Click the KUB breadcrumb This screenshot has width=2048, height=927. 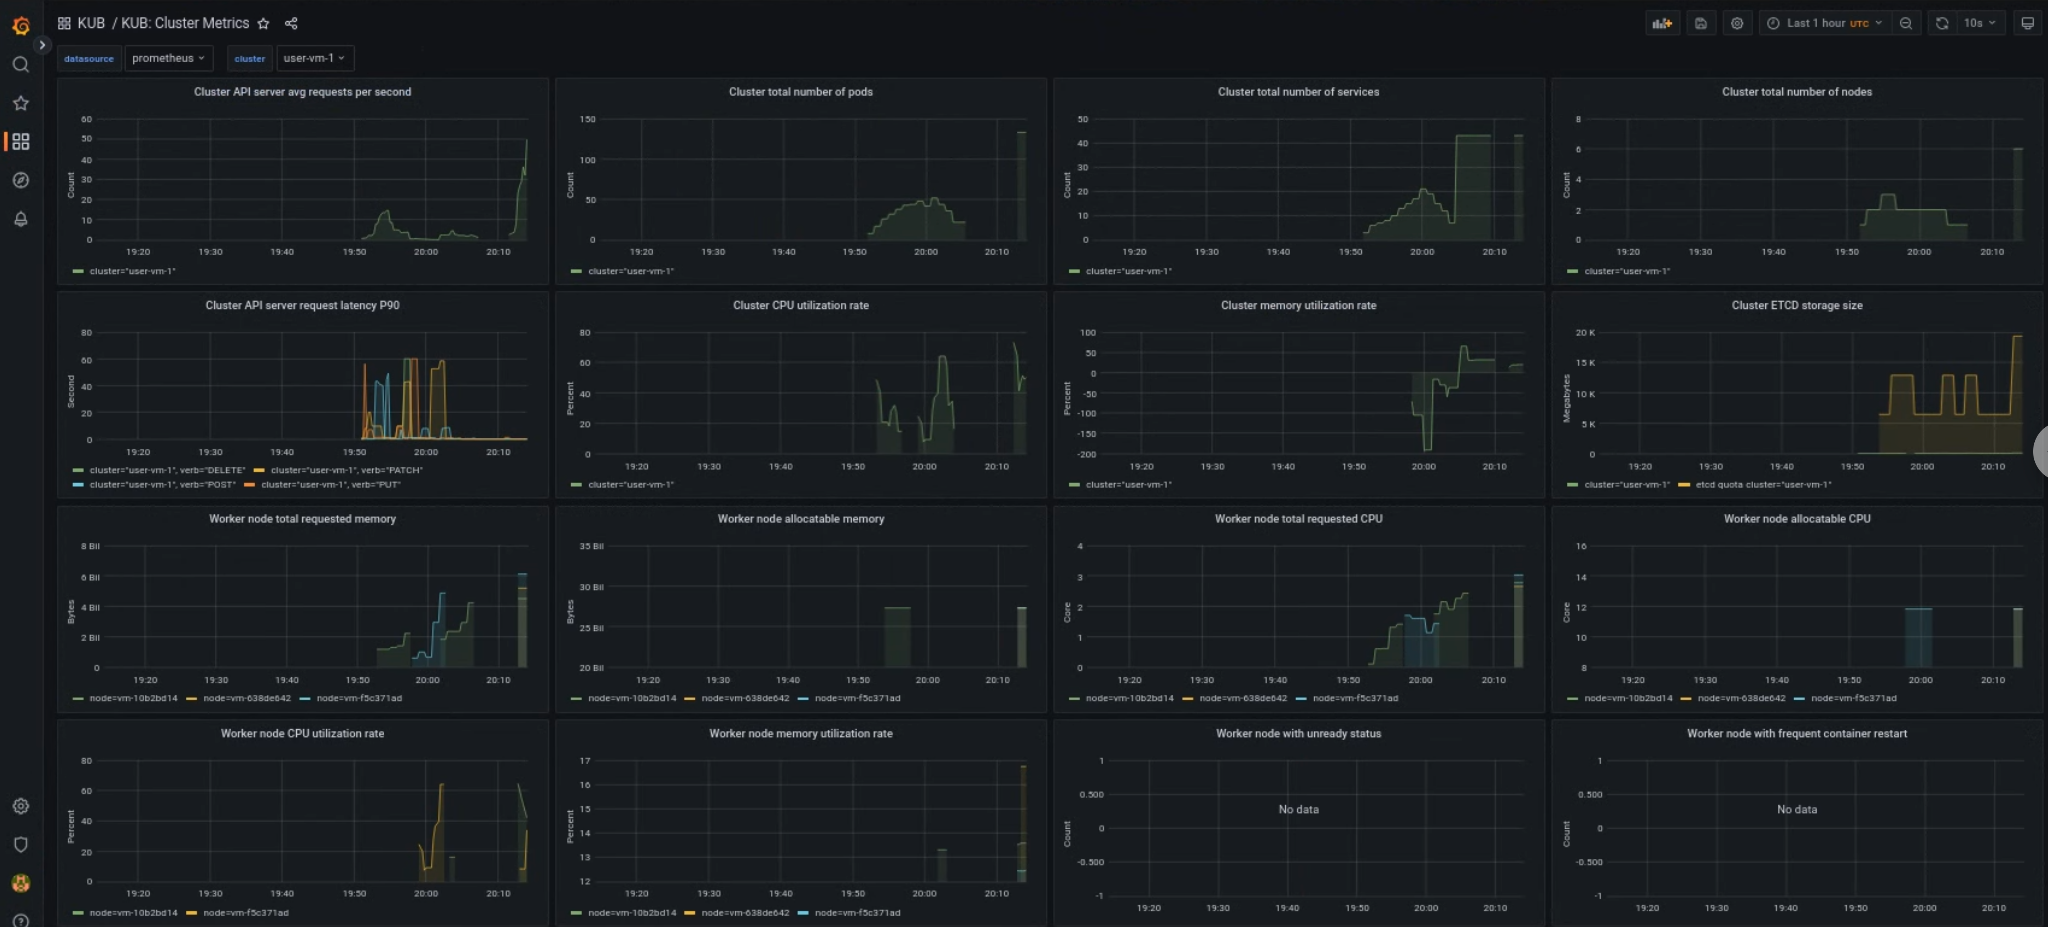pyautogui.click(x=91, y=22)
